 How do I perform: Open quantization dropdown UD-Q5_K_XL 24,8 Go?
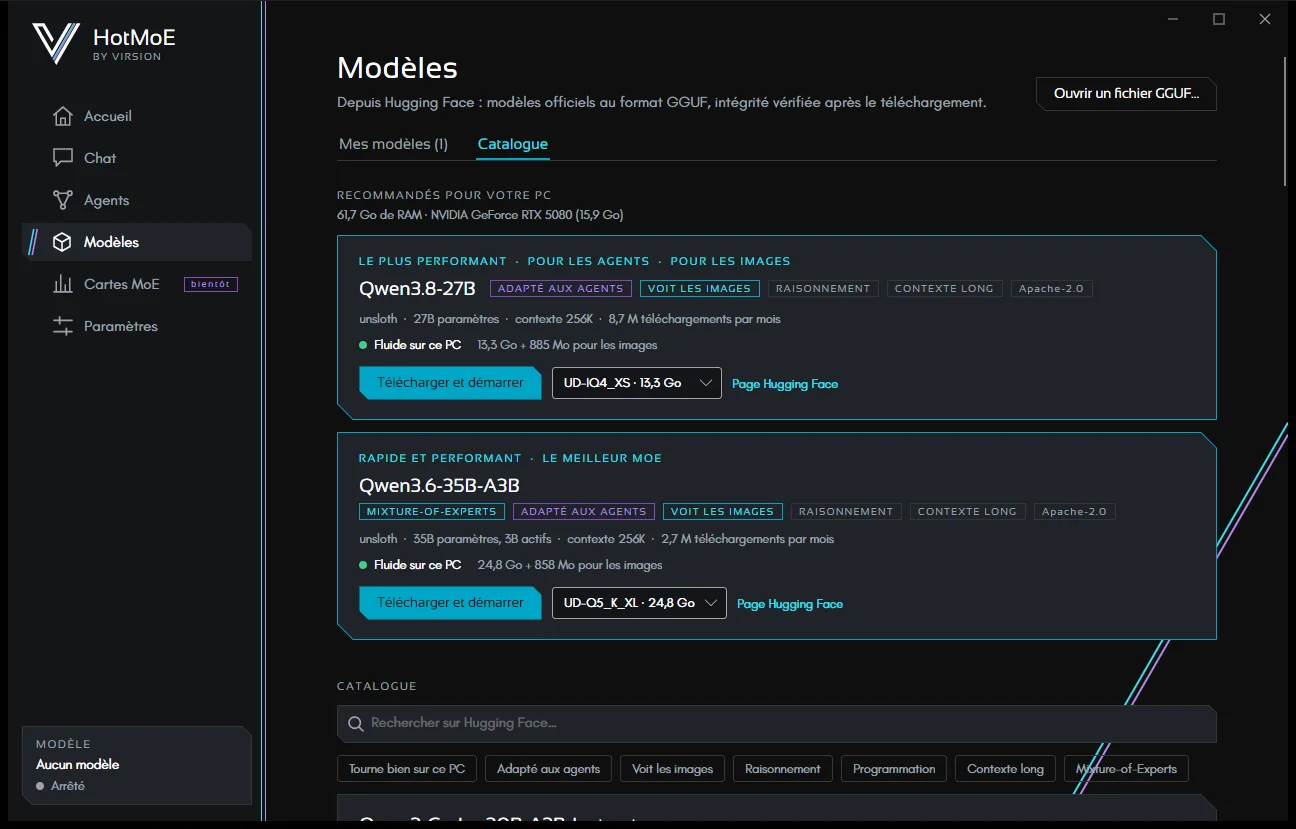639,603
